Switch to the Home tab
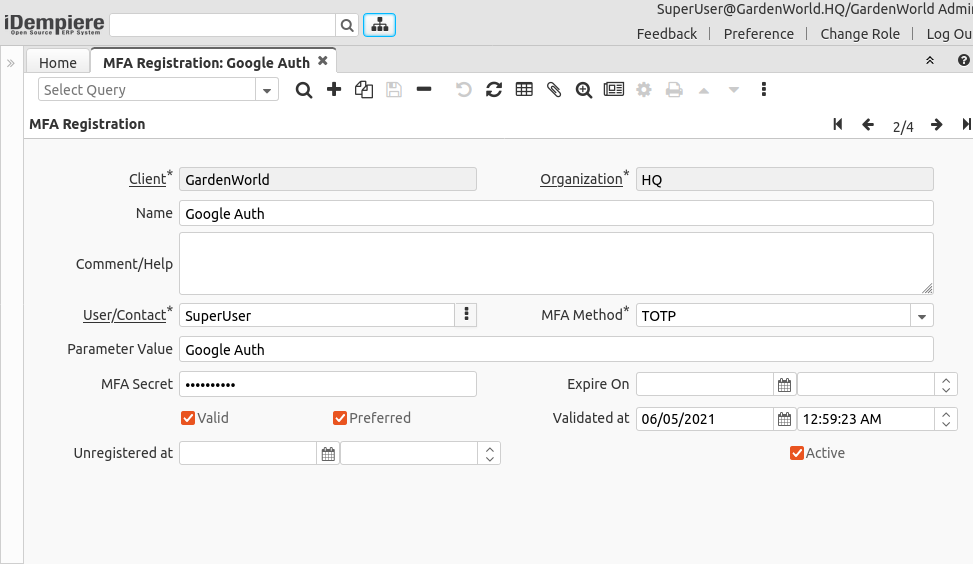This screenshot has width=973, height=564. pos(58,63)
